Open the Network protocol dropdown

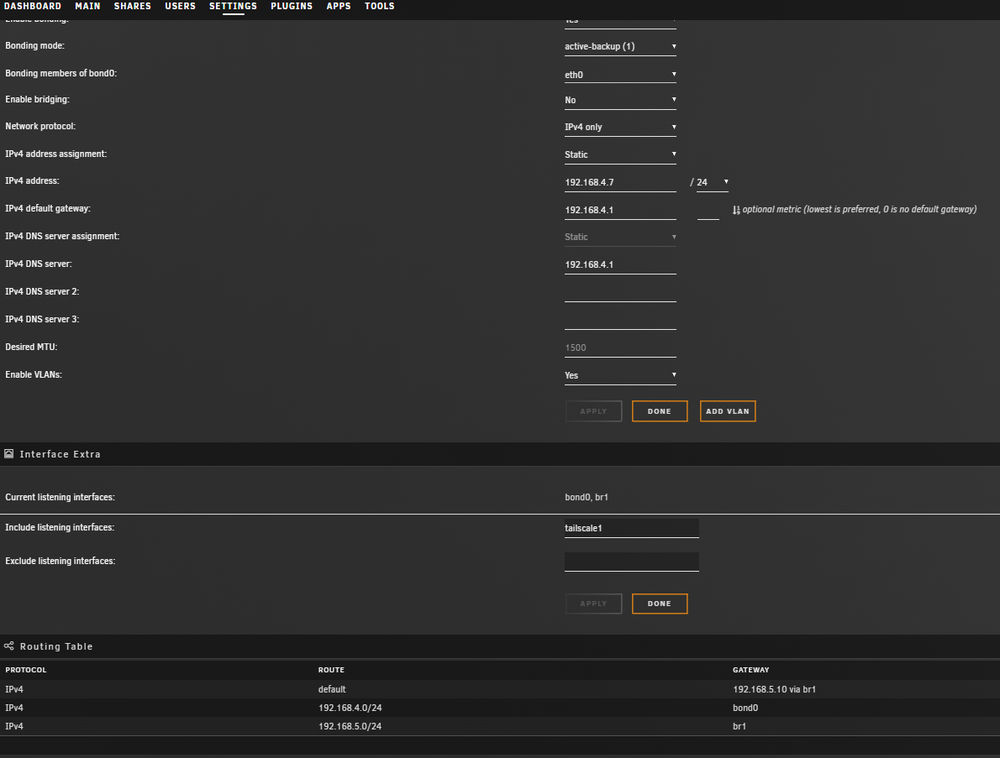tap(620, 127)
